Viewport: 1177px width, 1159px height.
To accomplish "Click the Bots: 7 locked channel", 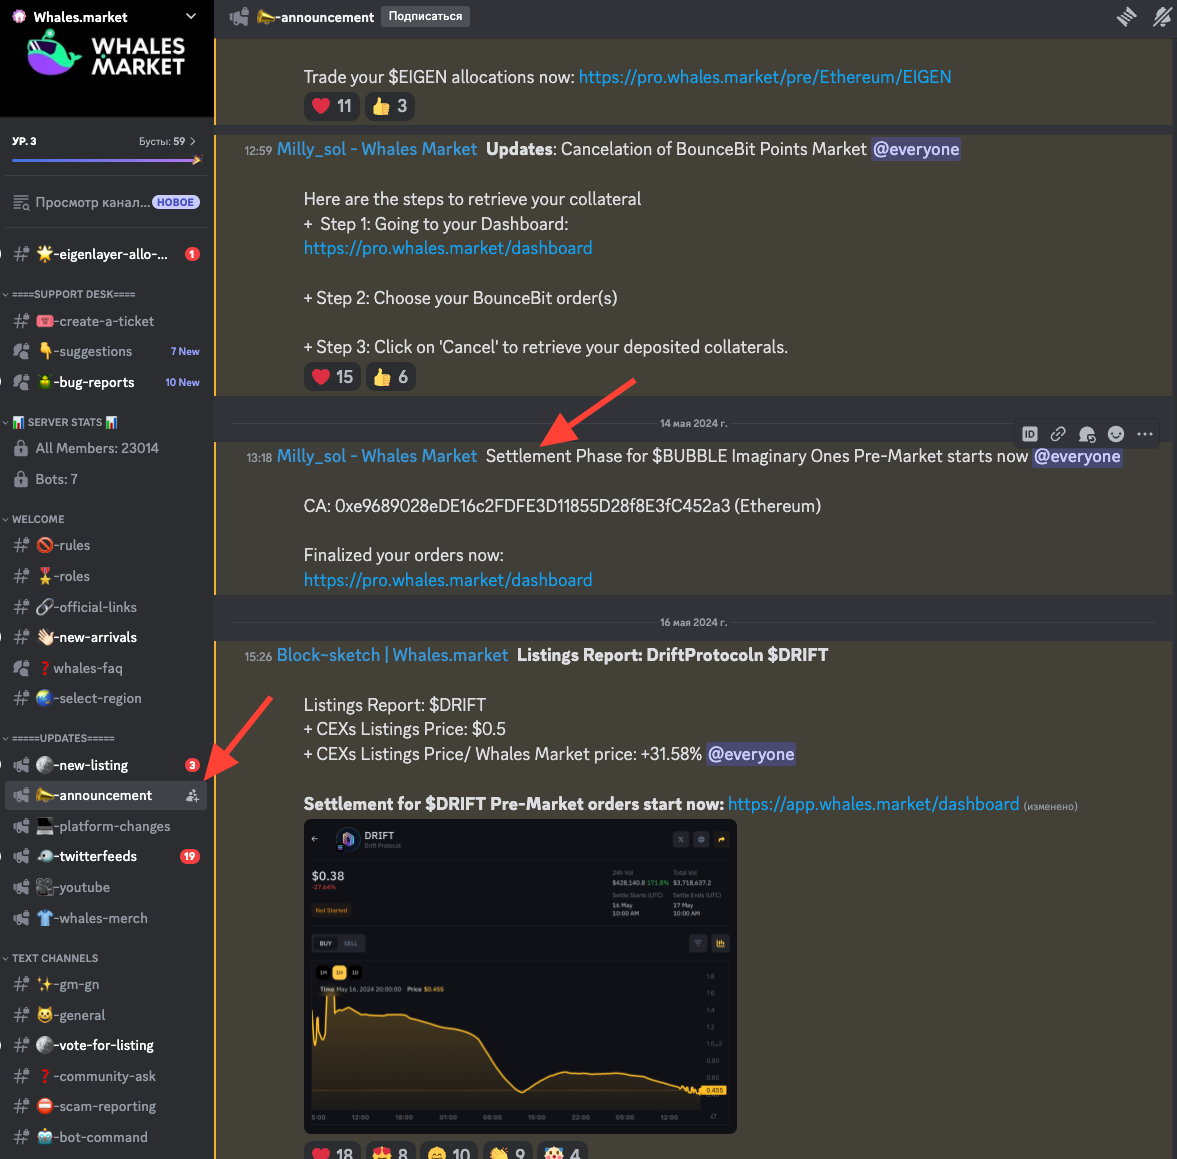I will (x=106, y=479).
